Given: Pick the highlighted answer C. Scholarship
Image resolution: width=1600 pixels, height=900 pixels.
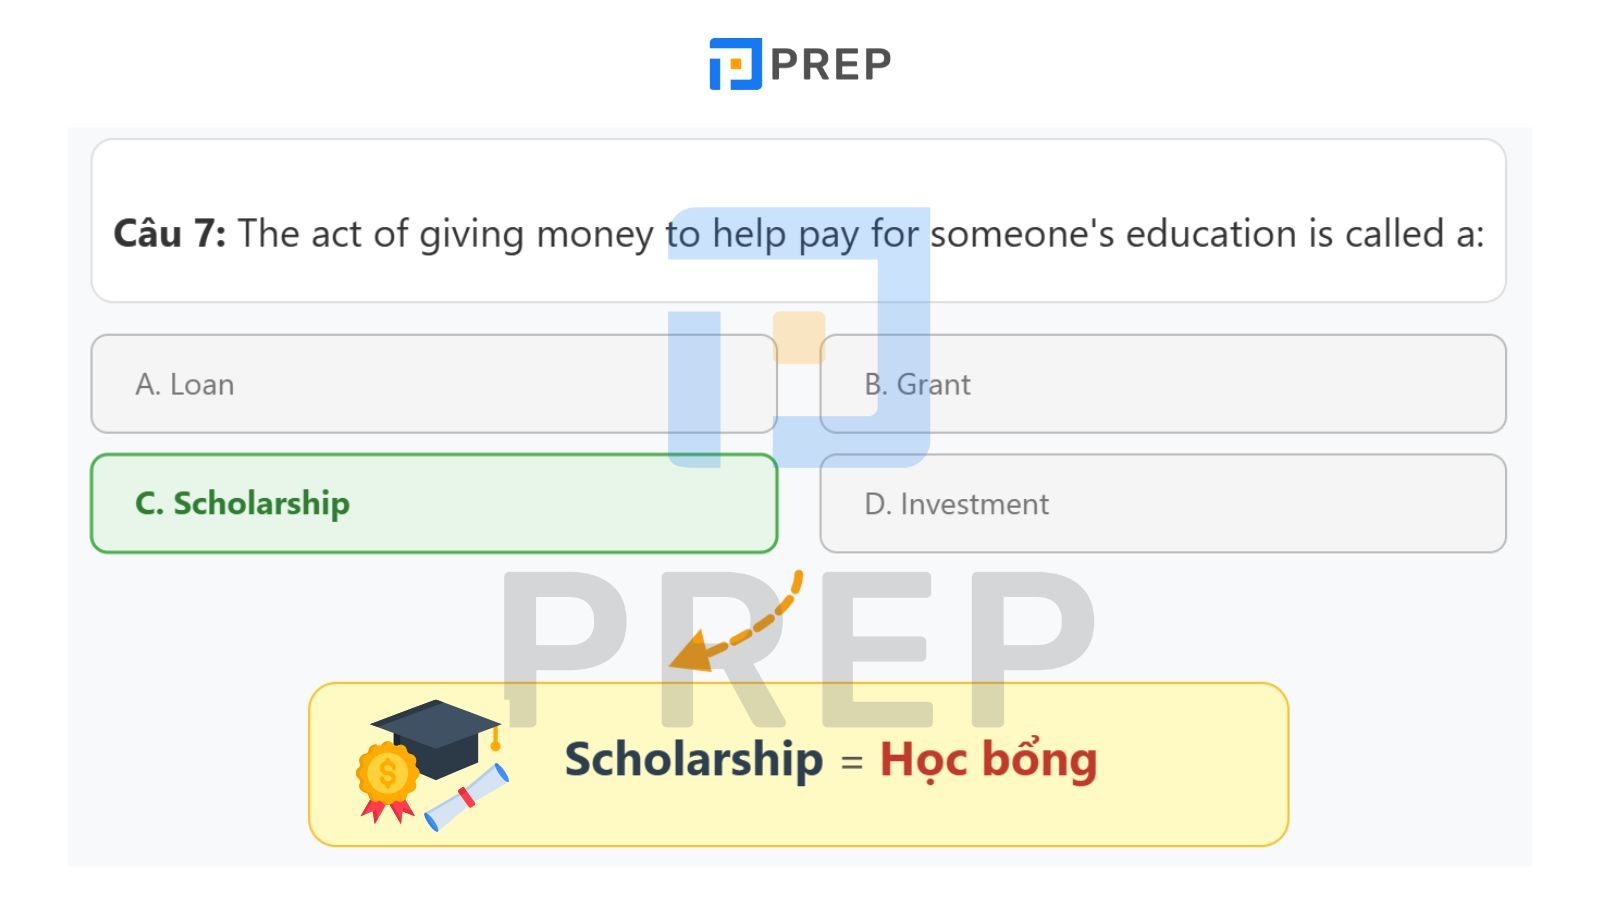Looking at the screenshot, I should (433, 503).
